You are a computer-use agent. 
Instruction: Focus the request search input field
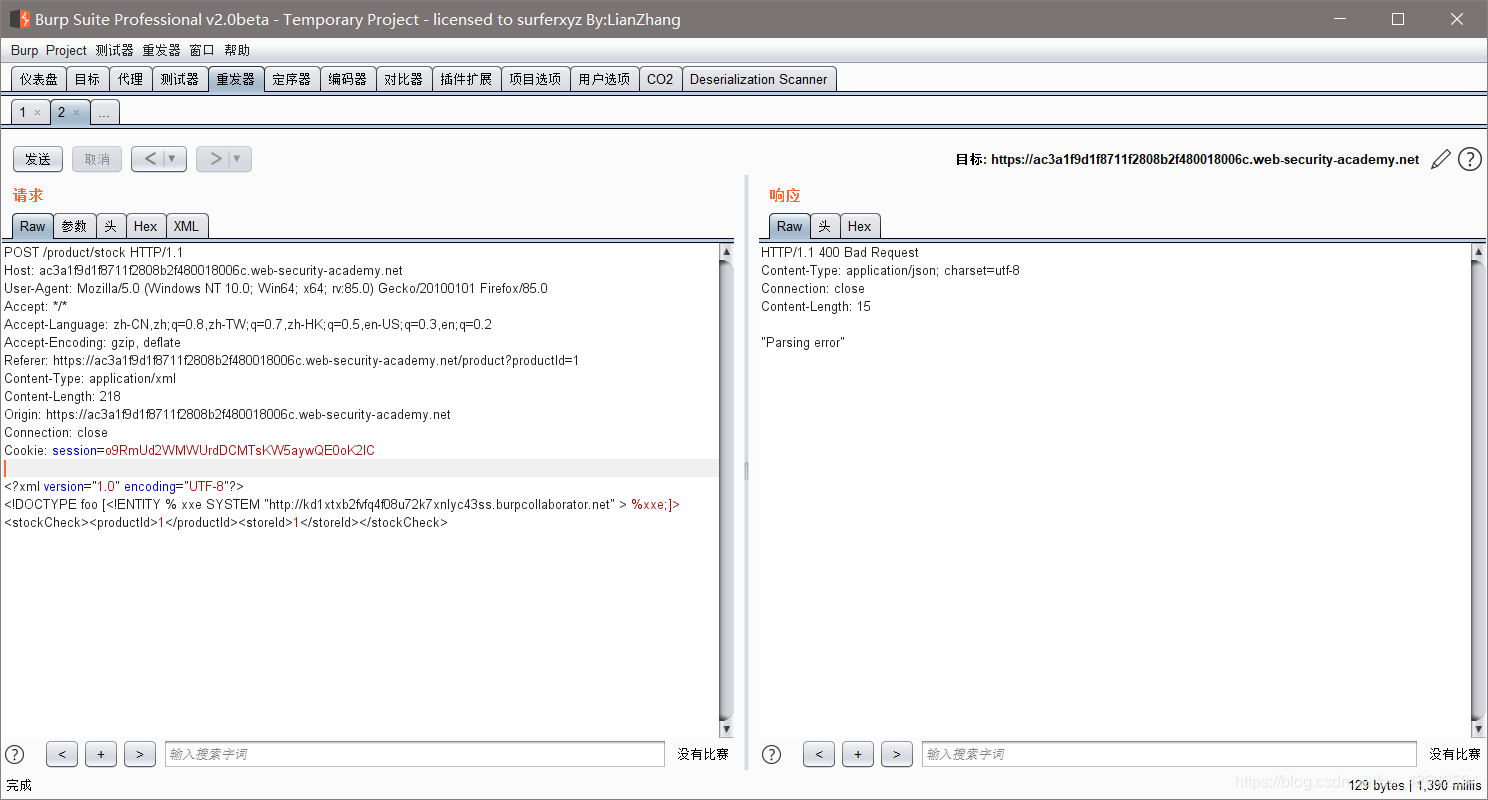[414, 754]
